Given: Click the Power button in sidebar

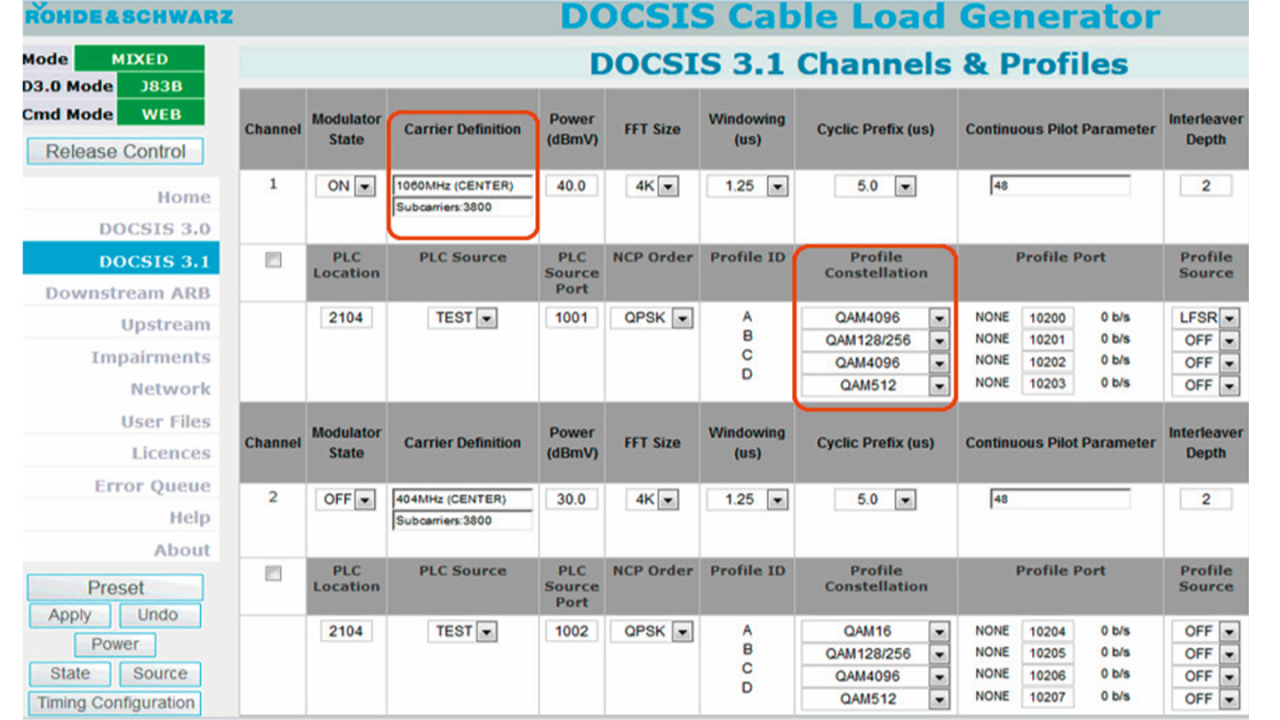Looking at the screenshot, I should click(116, 645).
